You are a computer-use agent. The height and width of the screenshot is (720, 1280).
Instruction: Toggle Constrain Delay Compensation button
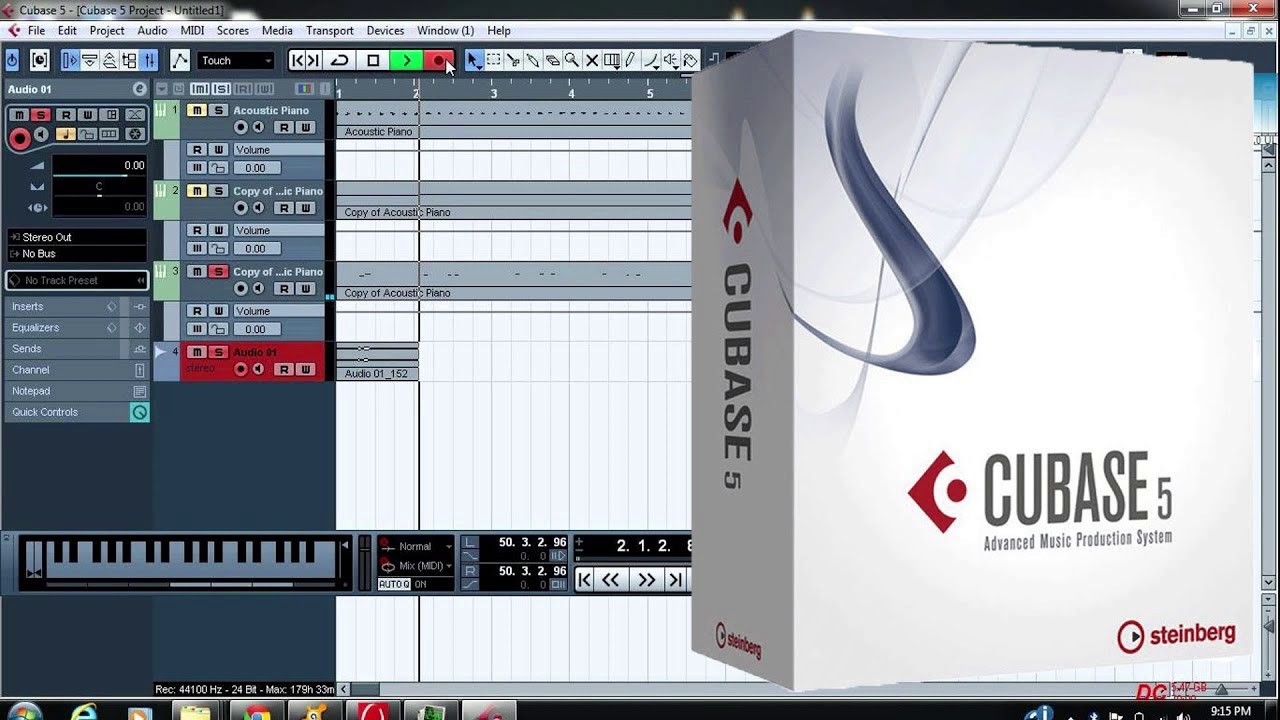tap(39, 61)
